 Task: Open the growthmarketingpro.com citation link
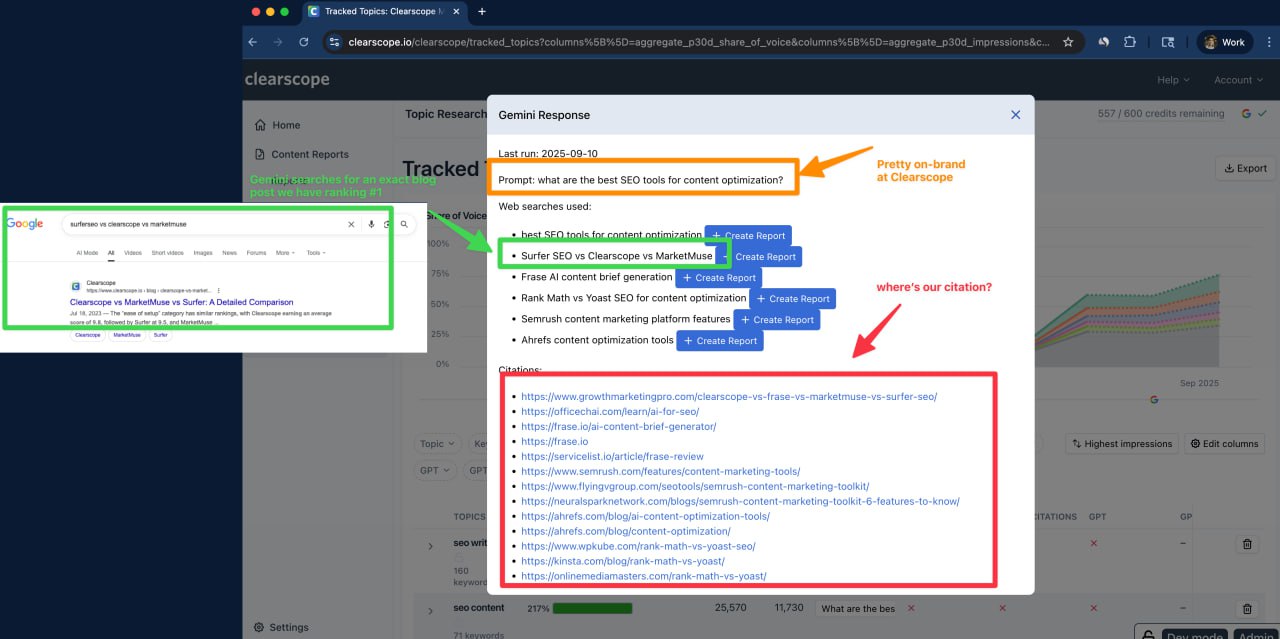click(x=729, y=397)
